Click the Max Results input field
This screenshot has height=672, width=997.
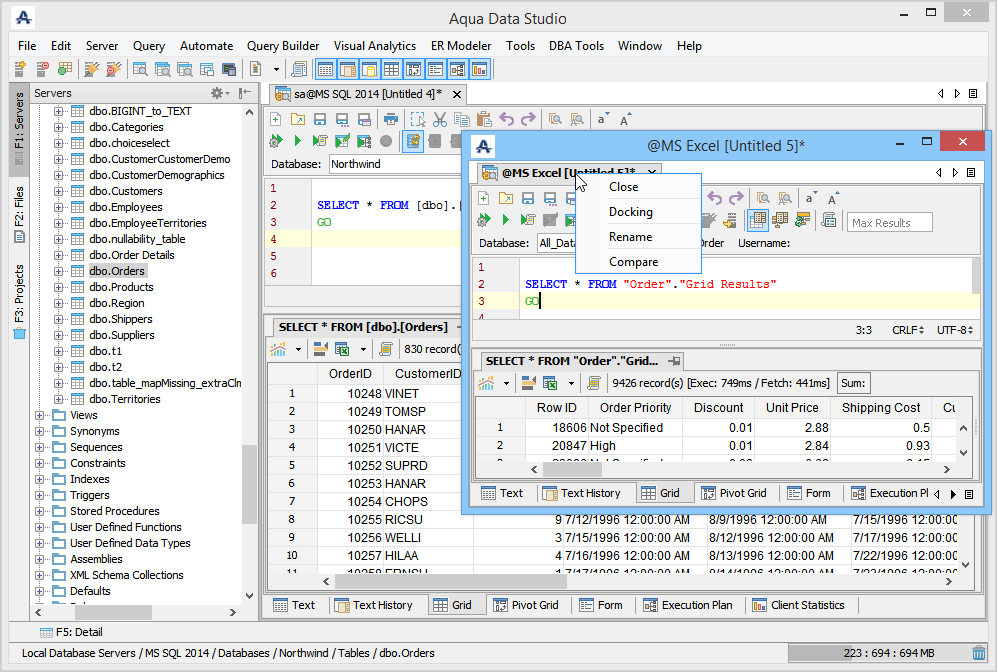(889, 222)
